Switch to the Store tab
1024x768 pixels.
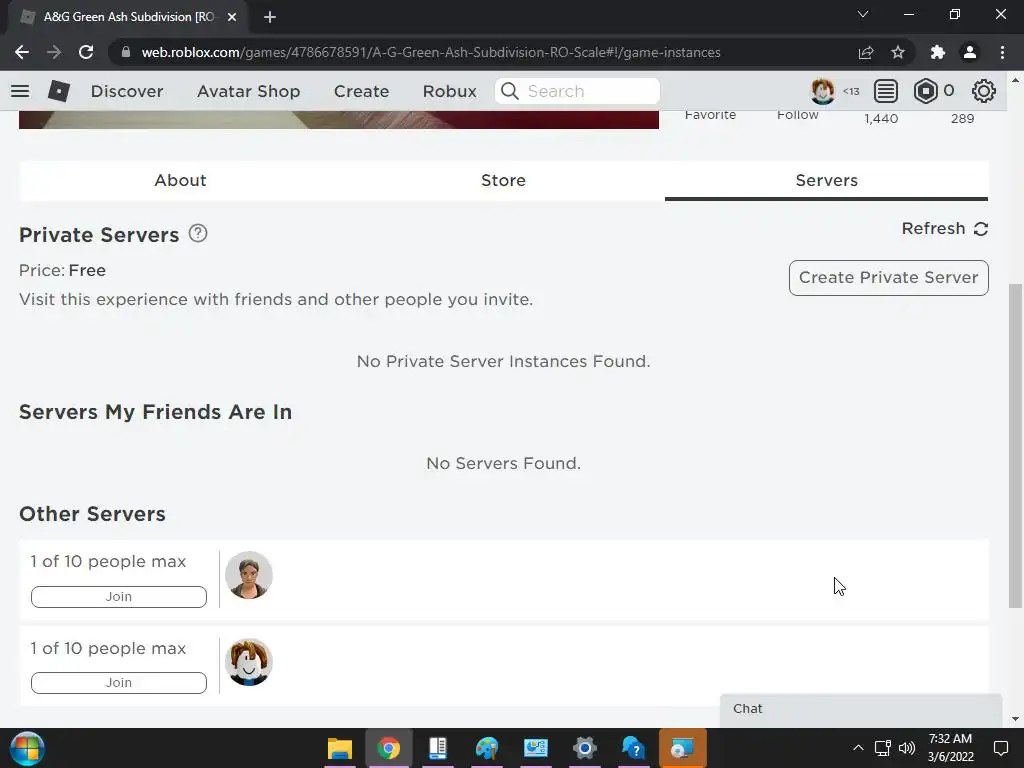(504, 180)
